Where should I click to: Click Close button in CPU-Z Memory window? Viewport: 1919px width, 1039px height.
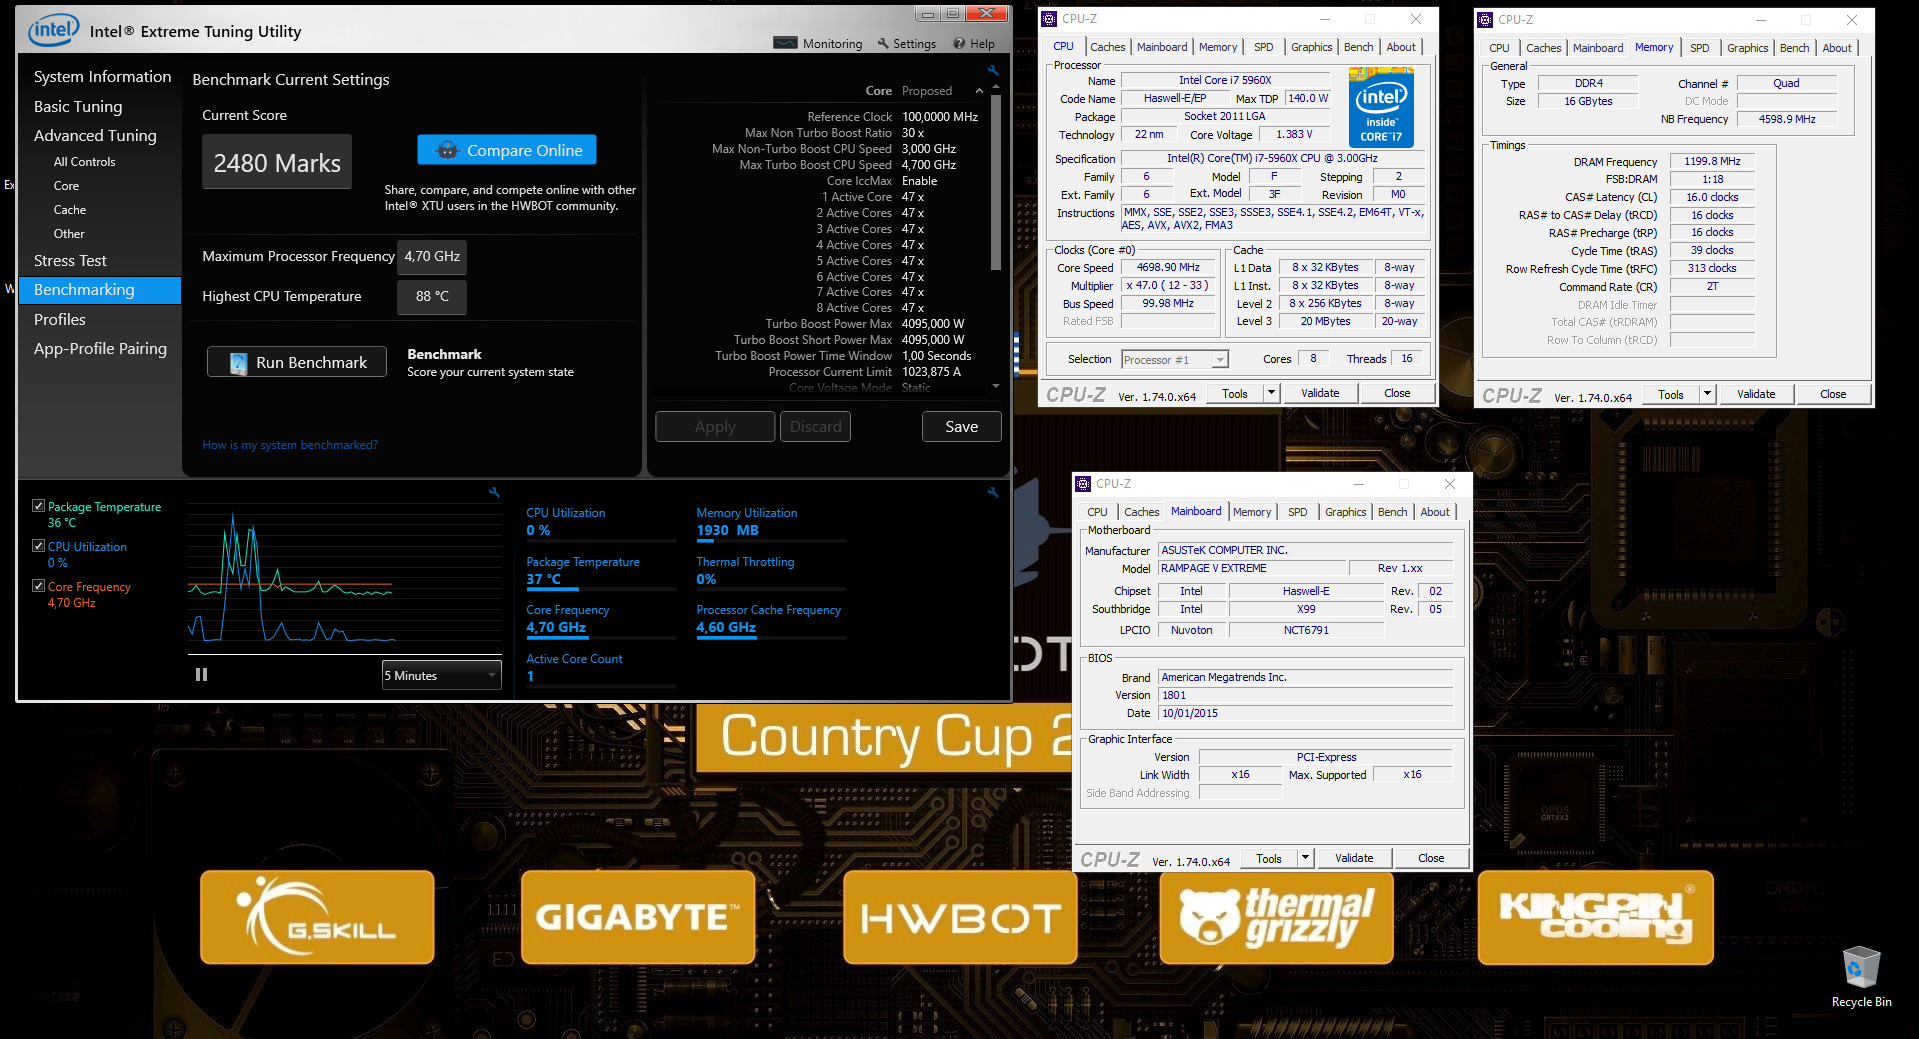click(1833, 395)
